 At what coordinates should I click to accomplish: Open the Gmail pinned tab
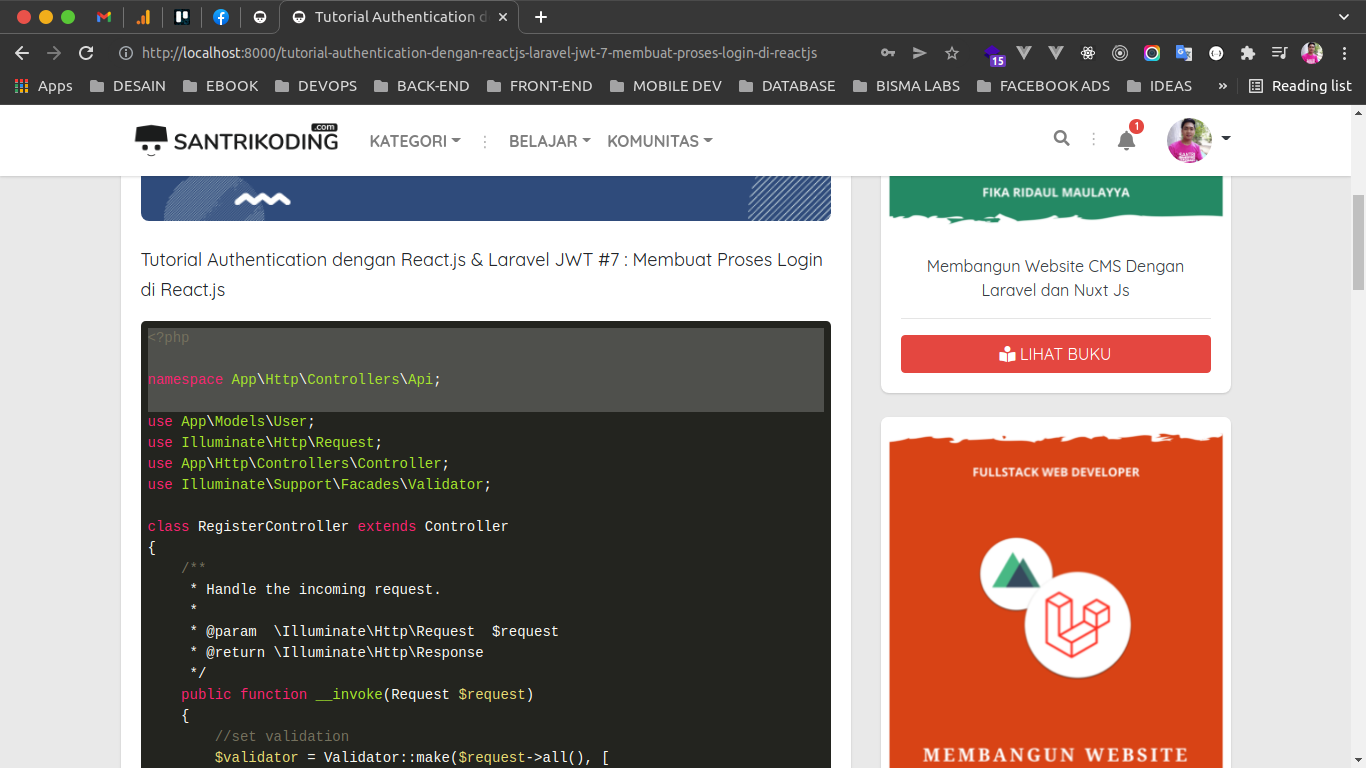point(103,16)
